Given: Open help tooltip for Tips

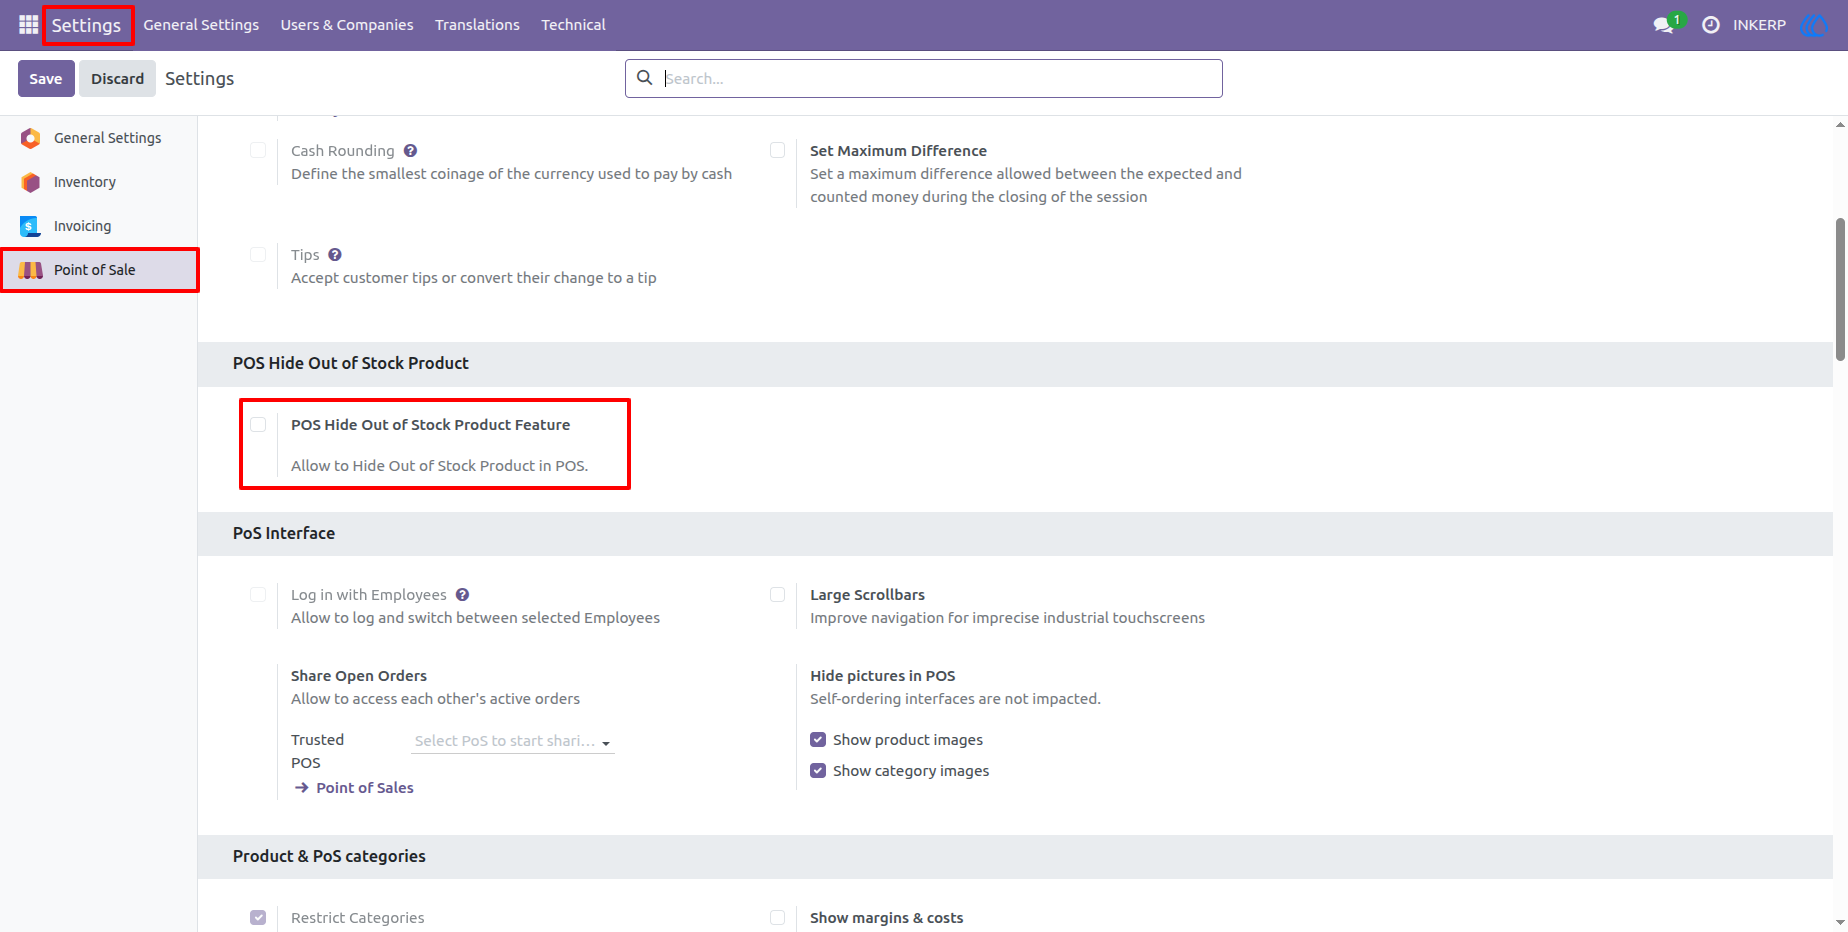Looking at the screenshot, I should pos(335,255).
